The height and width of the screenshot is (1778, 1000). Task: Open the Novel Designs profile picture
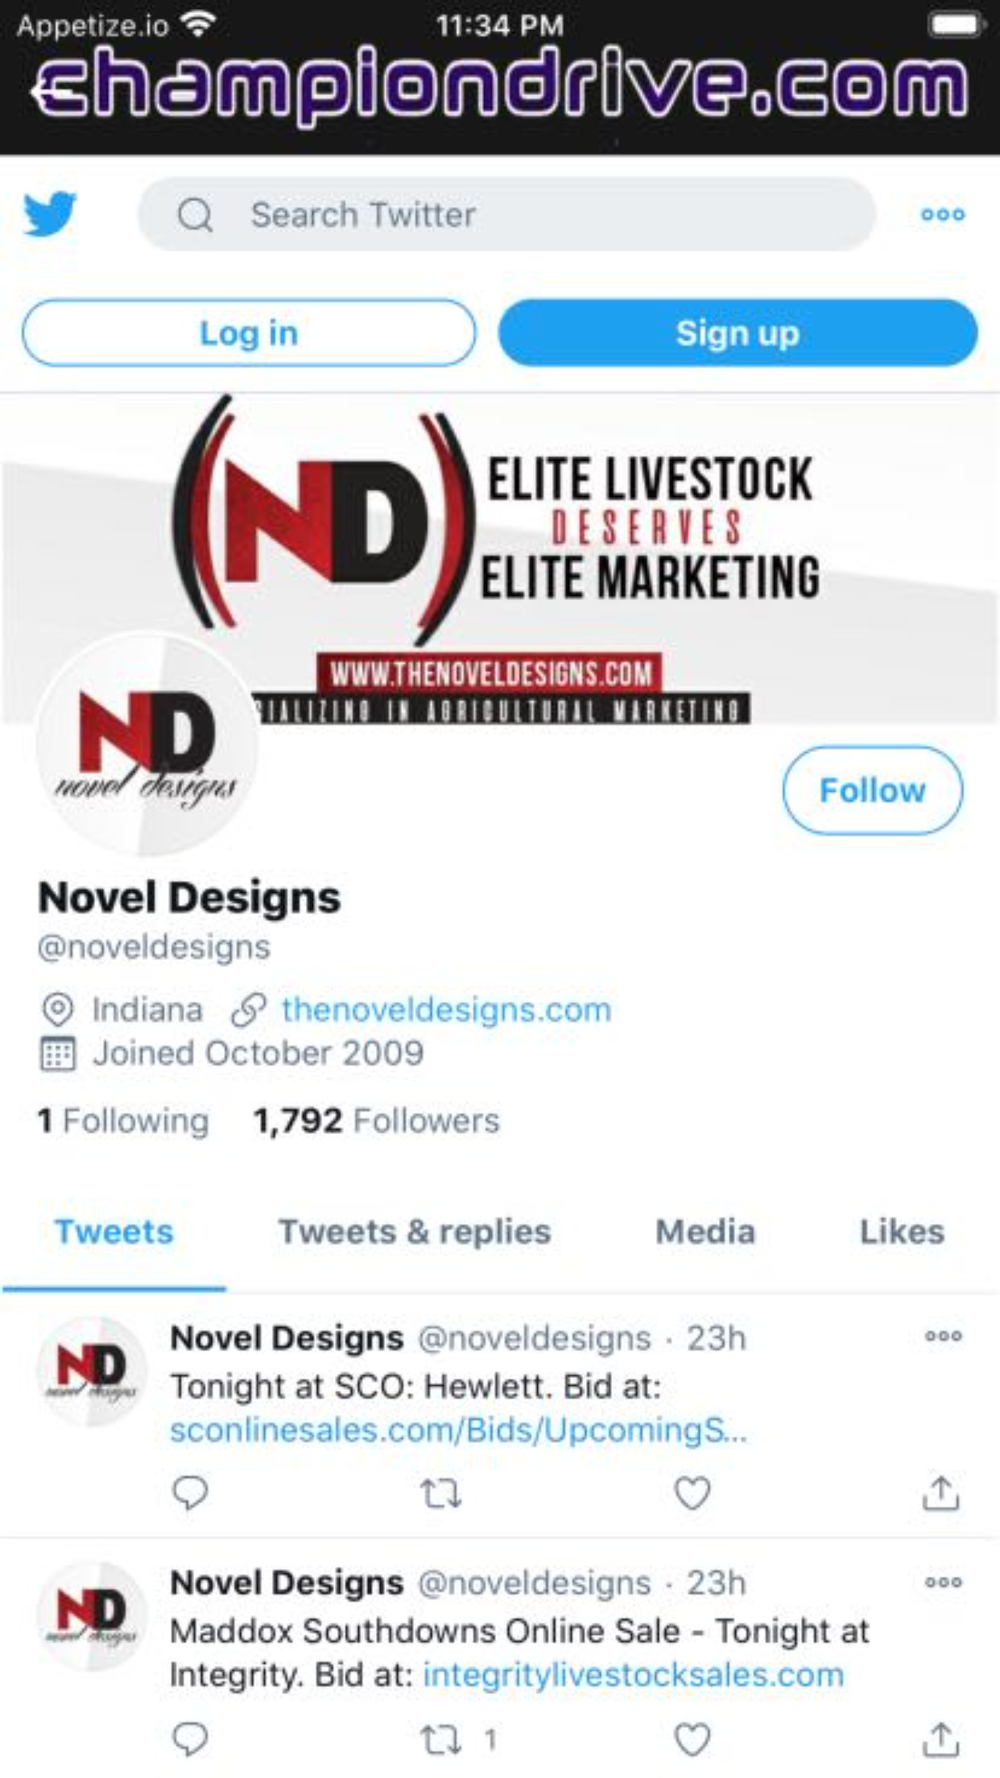click(x=148, y=745)
